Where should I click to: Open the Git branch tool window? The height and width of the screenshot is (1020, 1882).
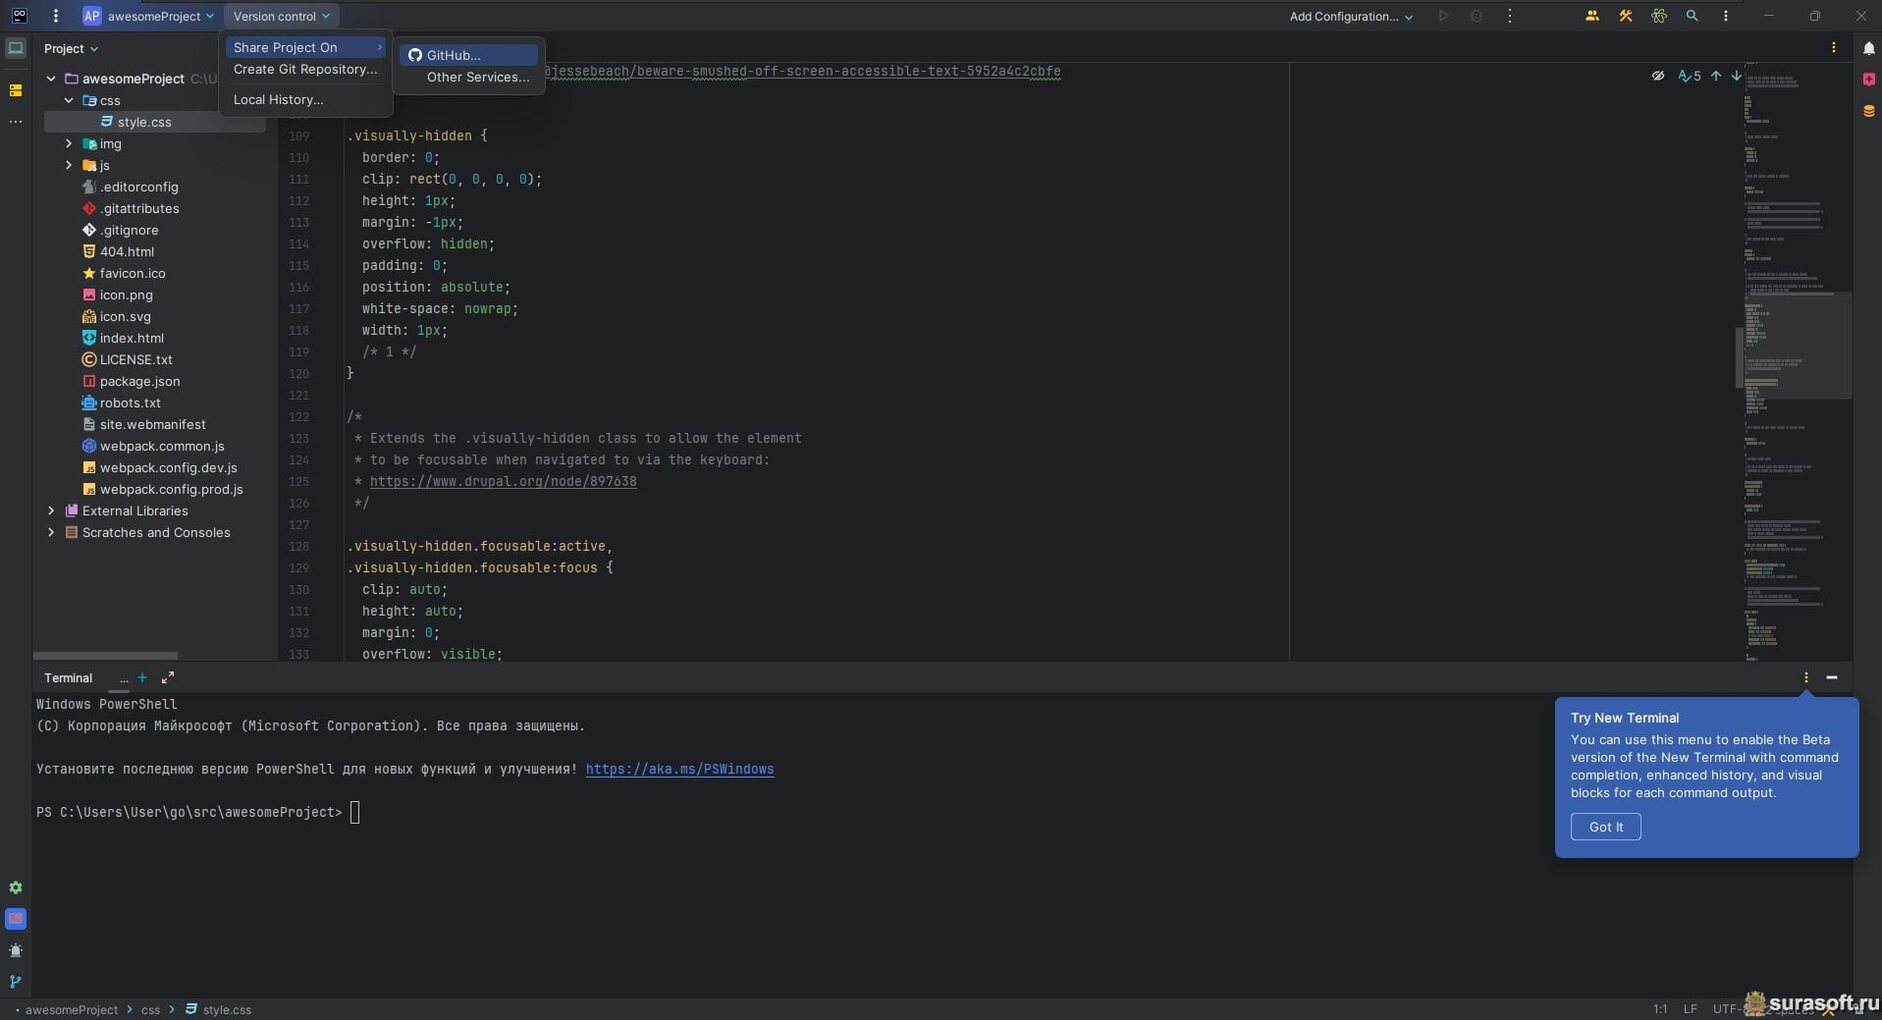tap(15, 982)
